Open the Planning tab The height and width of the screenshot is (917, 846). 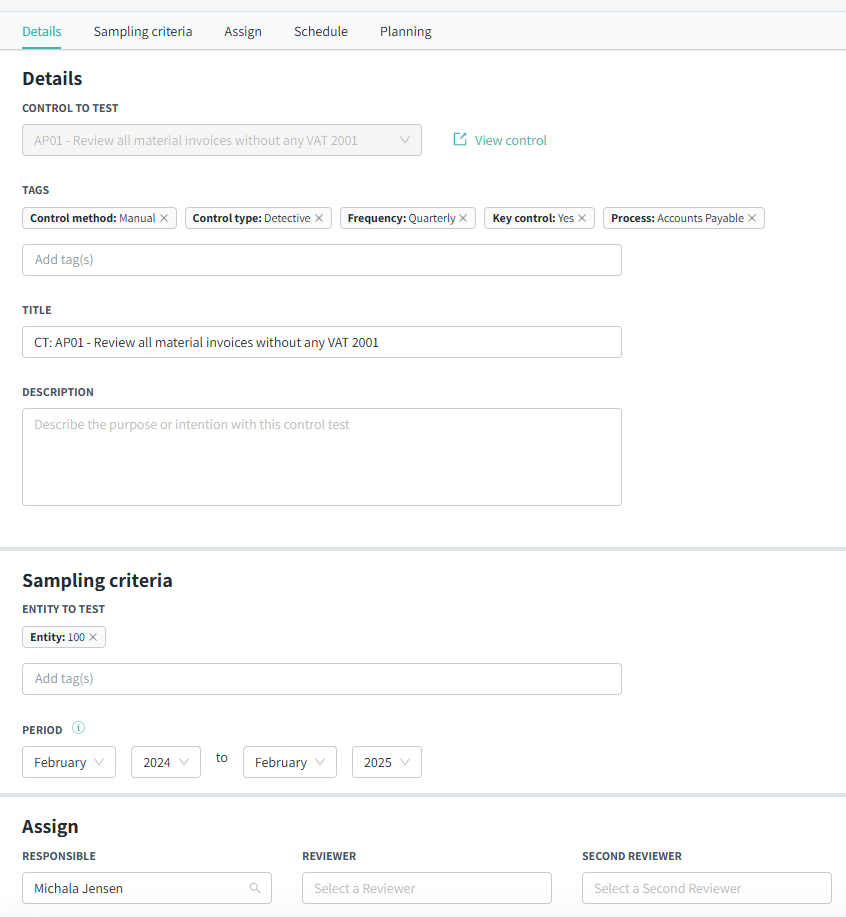pyautogui.click(x=406, y=31)
